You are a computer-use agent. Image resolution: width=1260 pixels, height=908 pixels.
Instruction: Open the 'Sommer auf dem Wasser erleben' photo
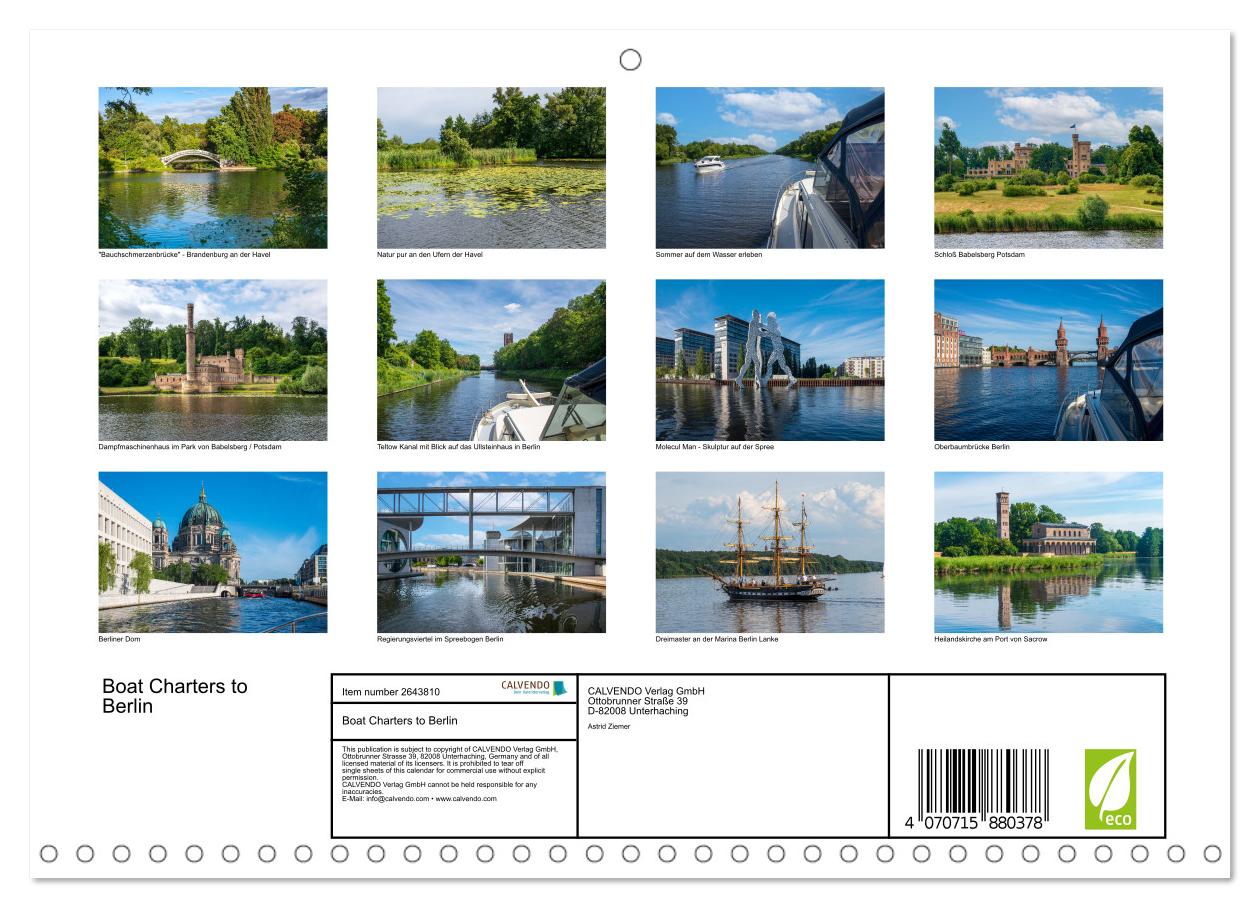tap(770, 168)
